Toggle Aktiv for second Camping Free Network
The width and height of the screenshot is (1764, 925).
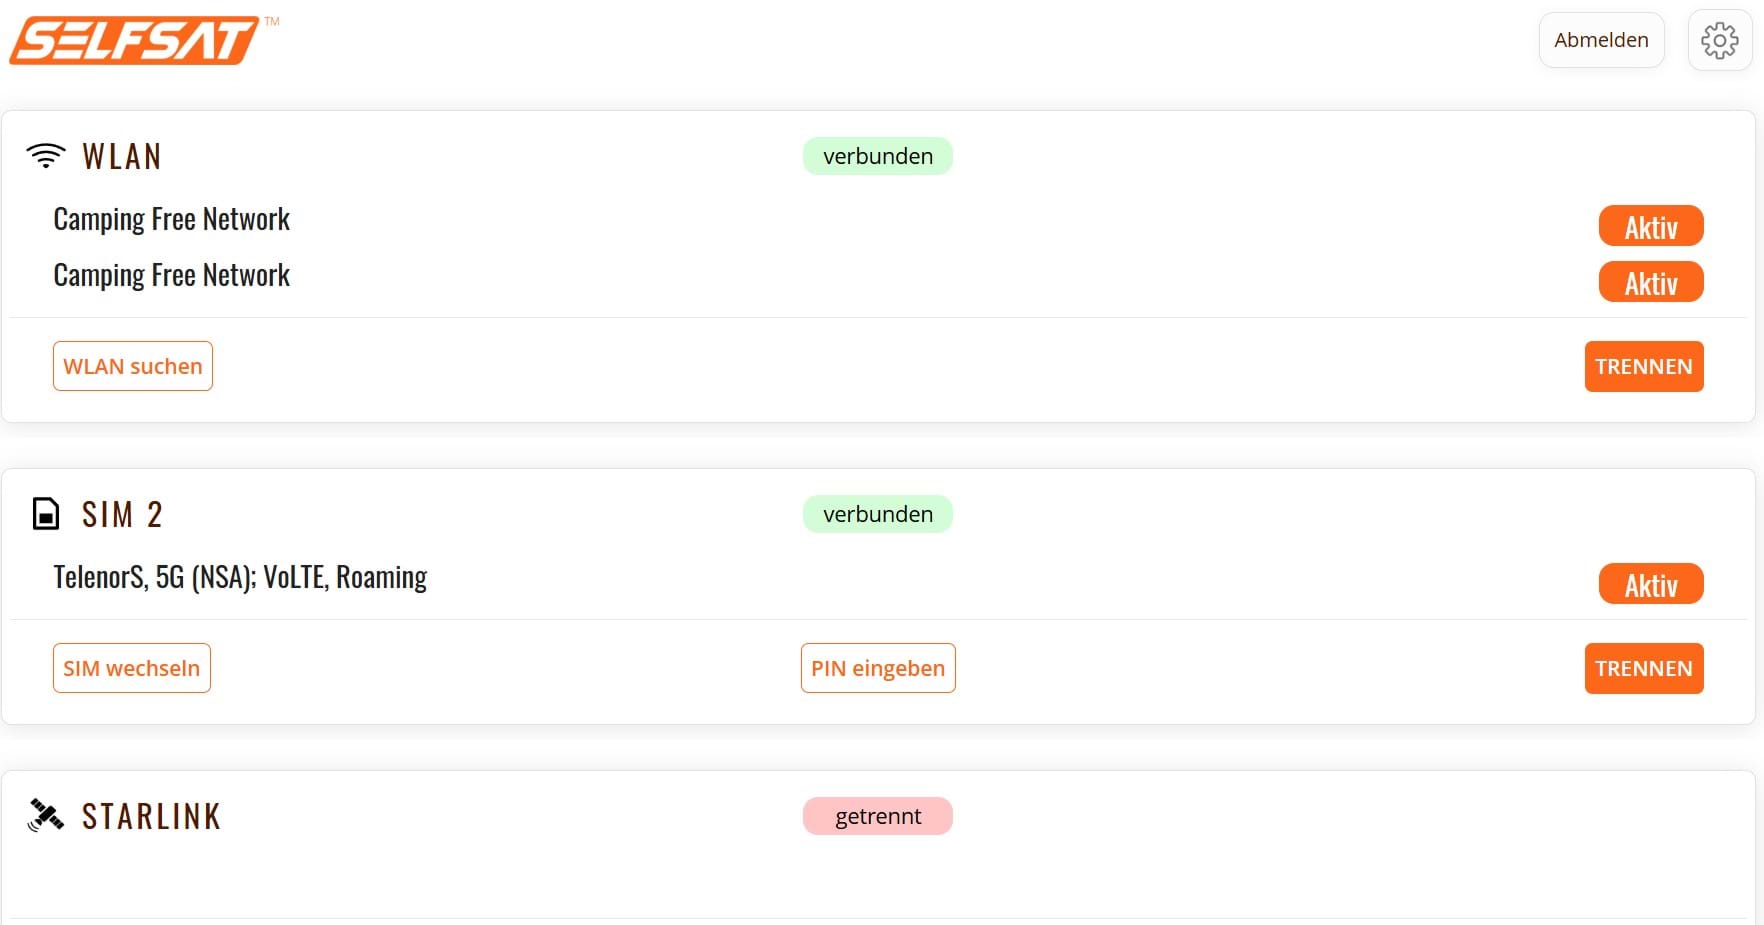(1650, 282)
